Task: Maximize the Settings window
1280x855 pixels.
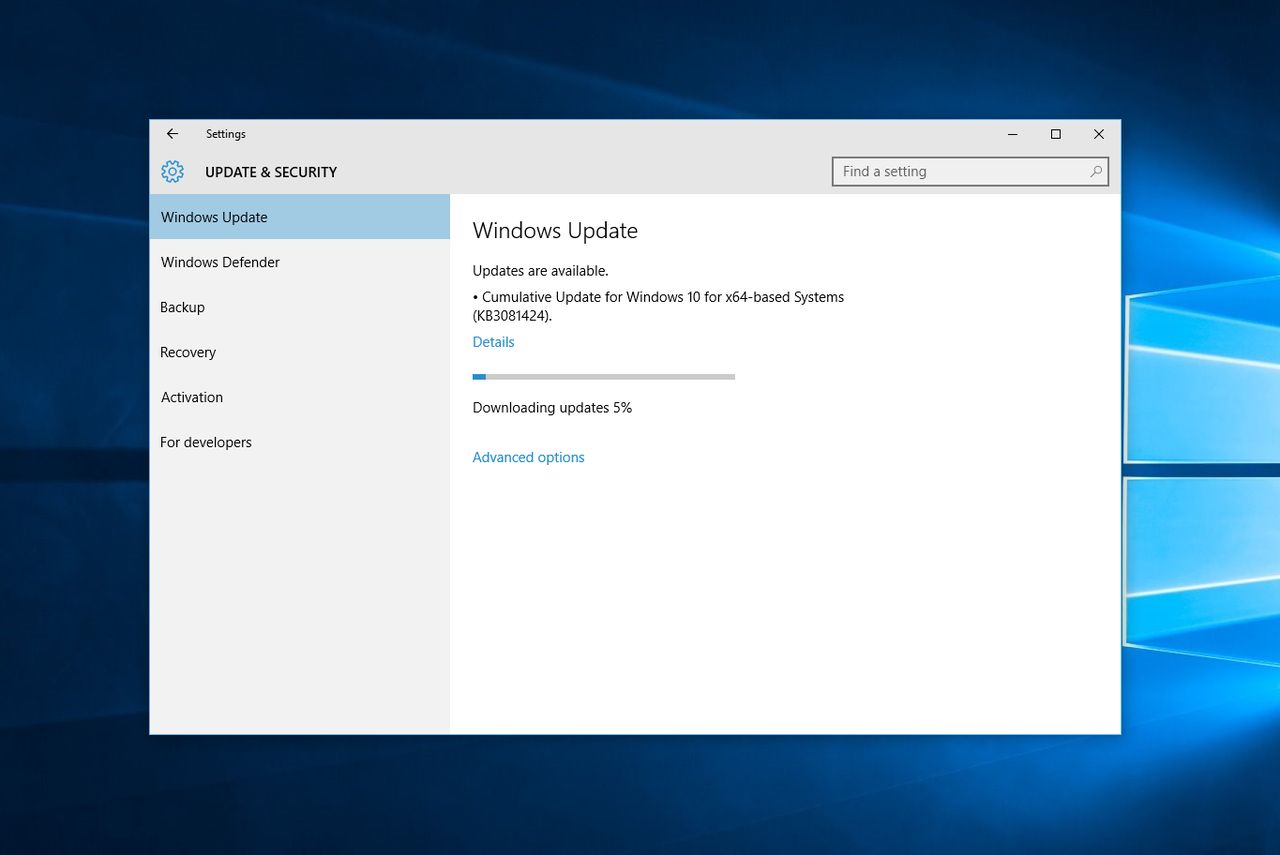Action: pyautogui.click(x=1055, y=134)
